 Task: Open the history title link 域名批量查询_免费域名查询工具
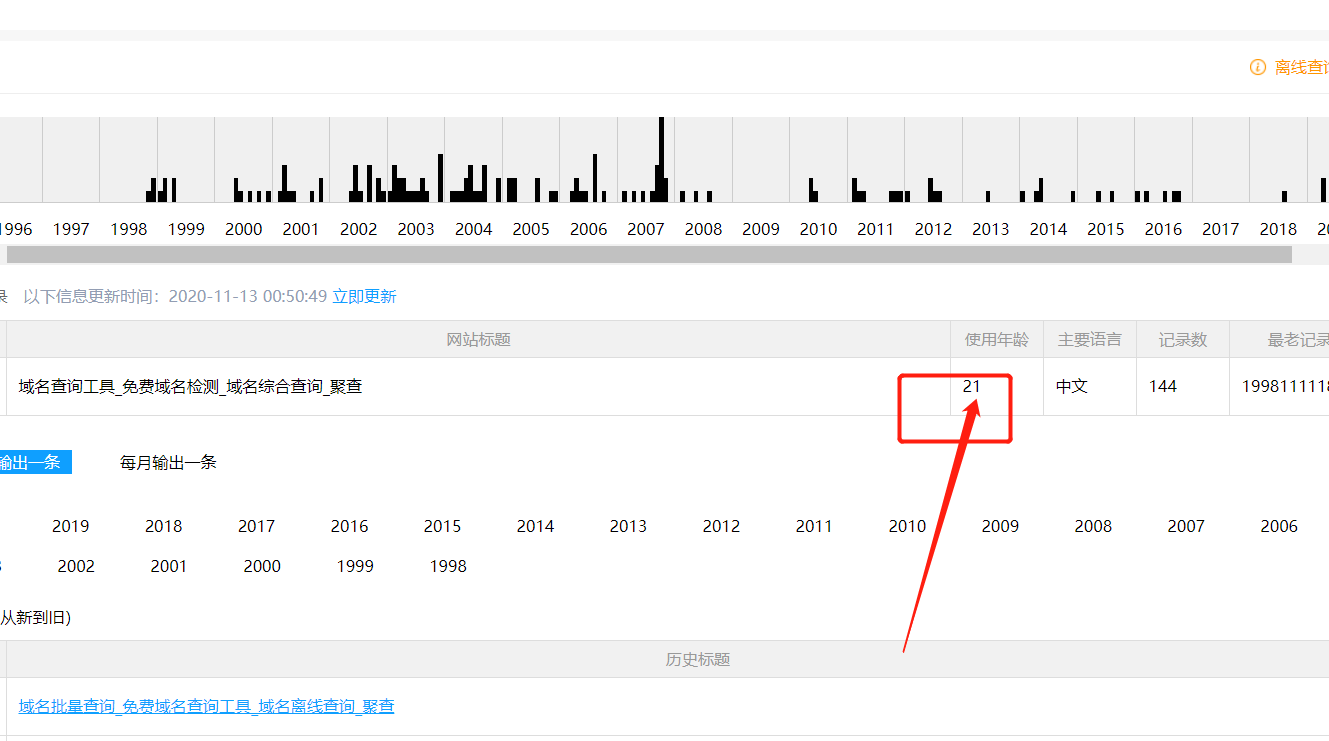click(206, 706)
